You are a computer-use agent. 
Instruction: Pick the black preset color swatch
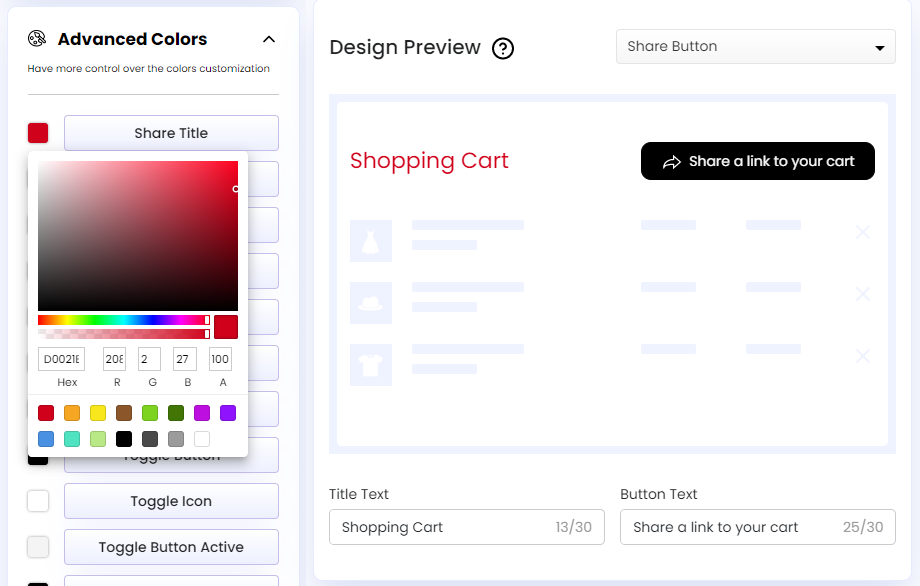point(124,439)
